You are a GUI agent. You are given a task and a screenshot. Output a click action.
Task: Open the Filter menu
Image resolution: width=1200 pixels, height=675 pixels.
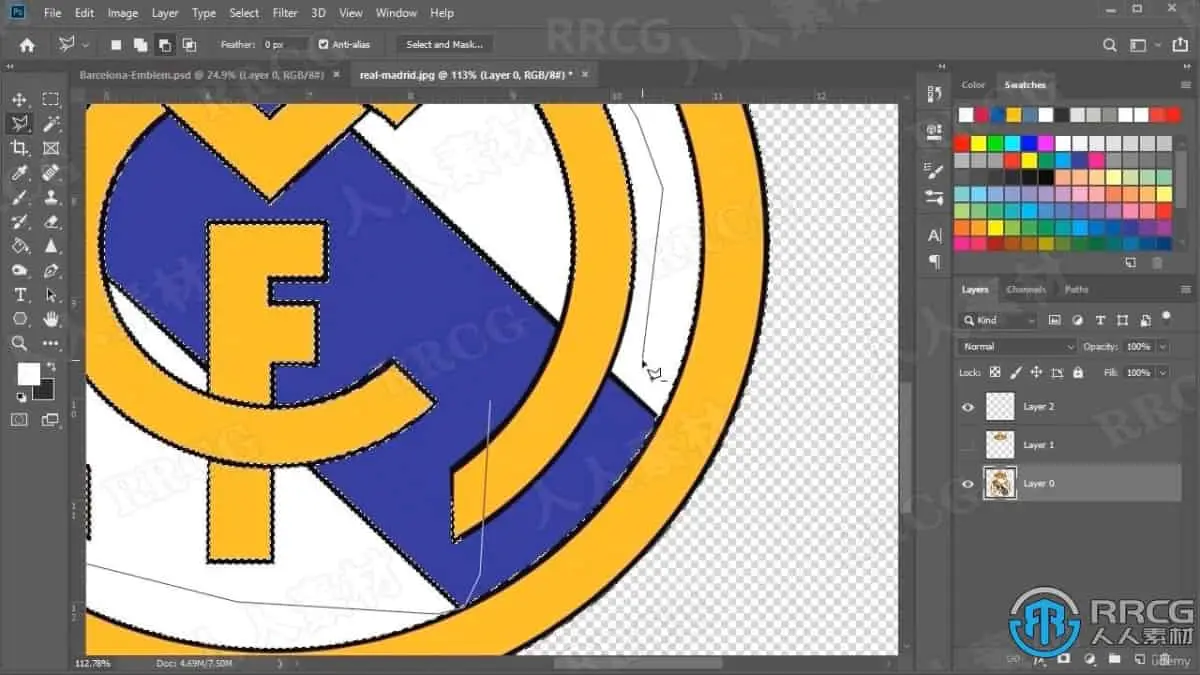click(285, 13)
